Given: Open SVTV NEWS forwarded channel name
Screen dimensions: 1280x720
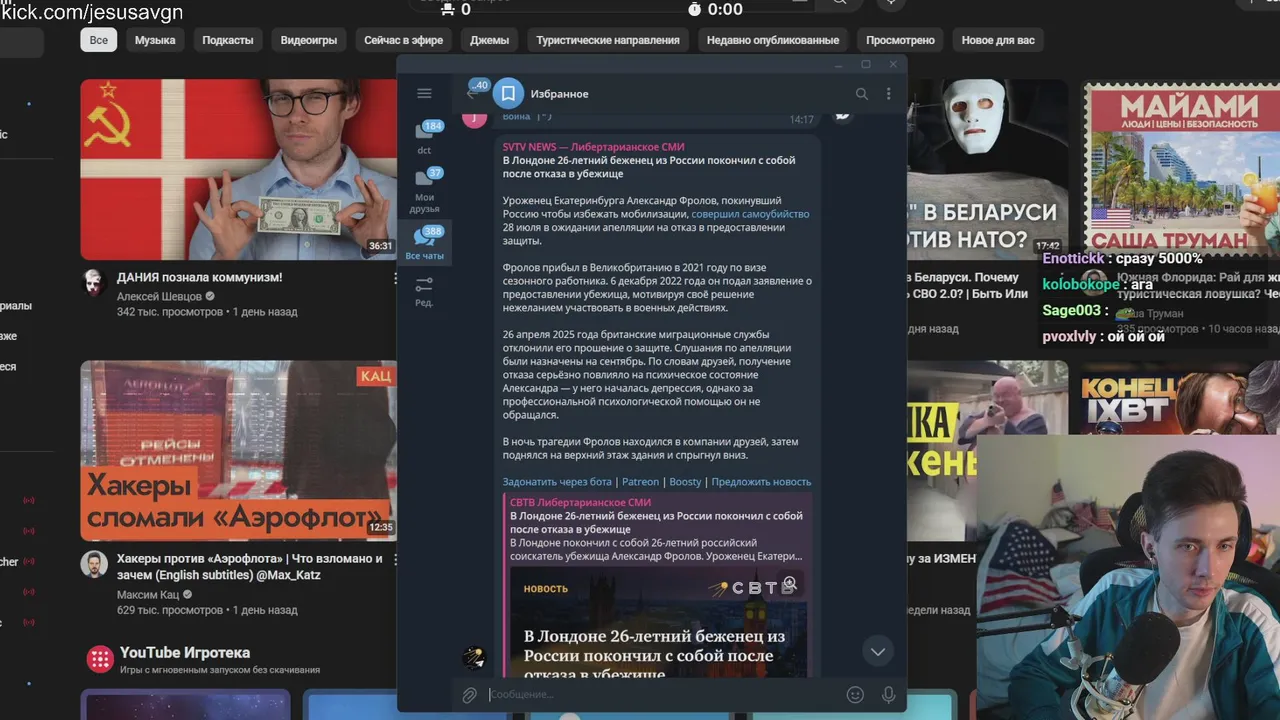Looking at the screenshot, I should [x=594, y=147].
